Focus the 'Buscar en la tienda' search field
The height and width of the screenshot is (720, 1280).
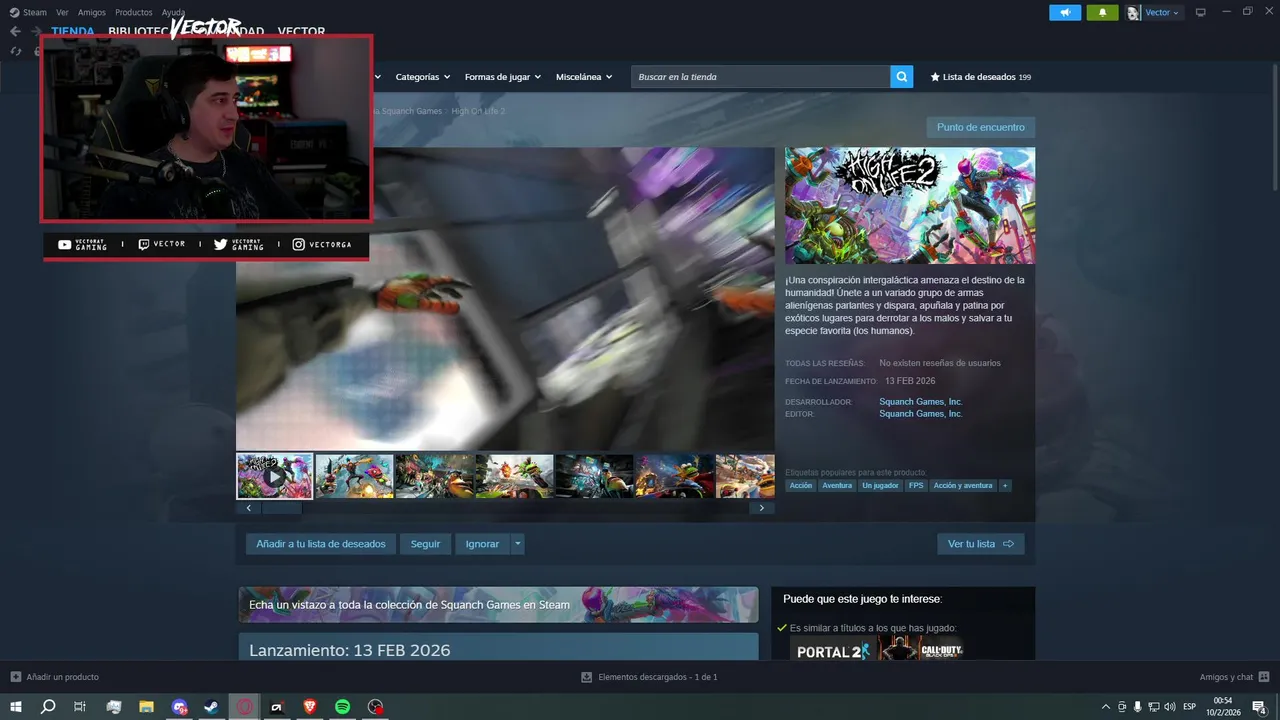pyautogui.click(x=760, y=77)
